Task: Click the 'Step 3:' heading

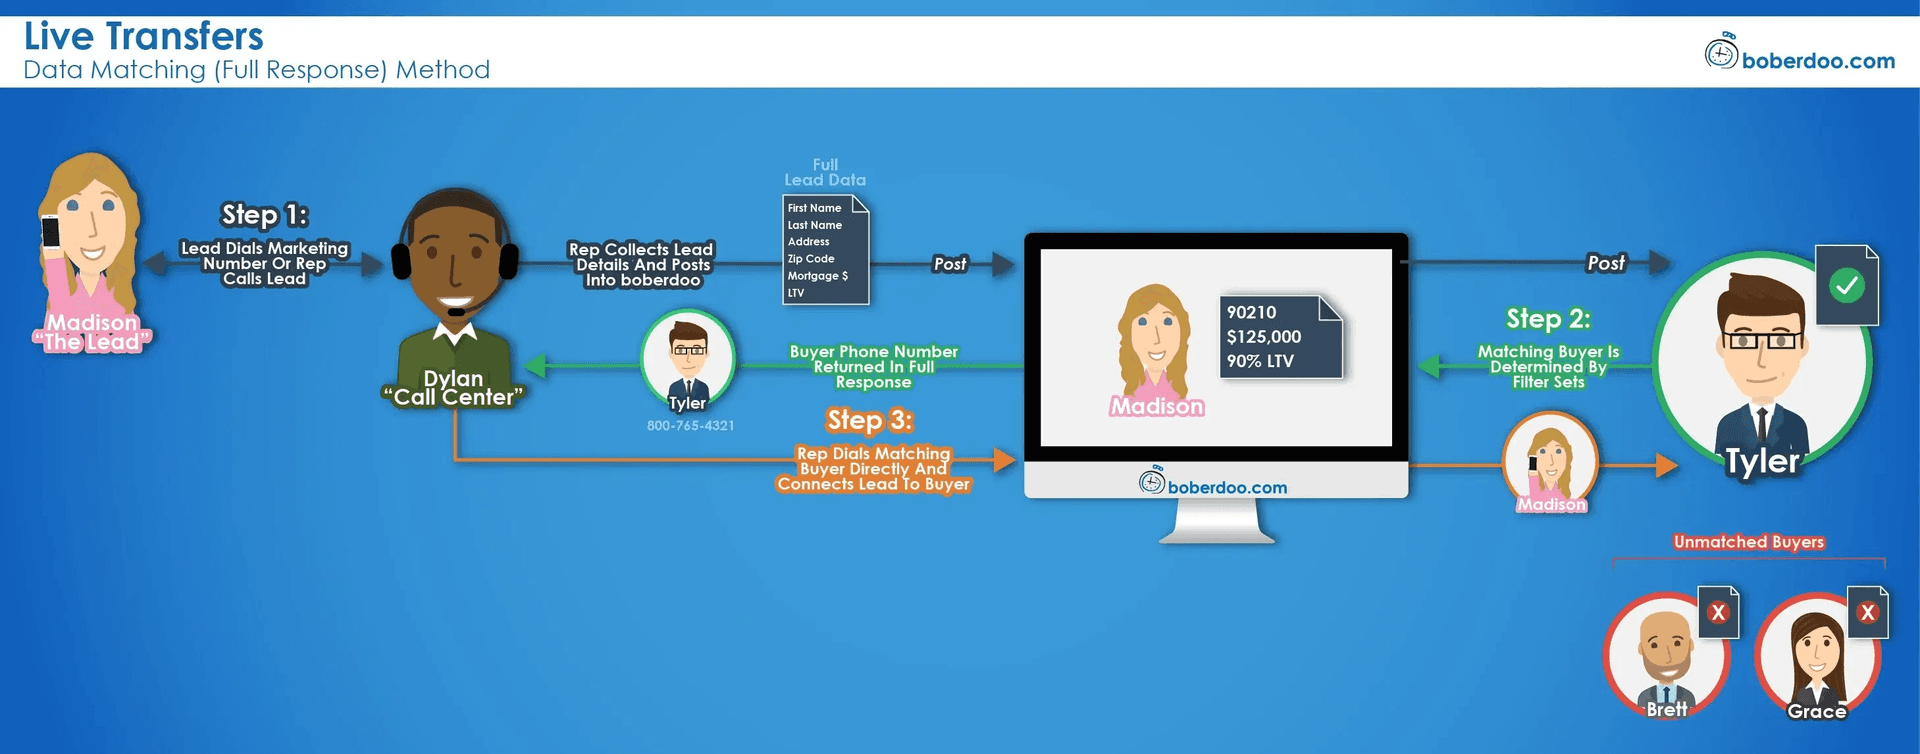Action: click(869, 420)
